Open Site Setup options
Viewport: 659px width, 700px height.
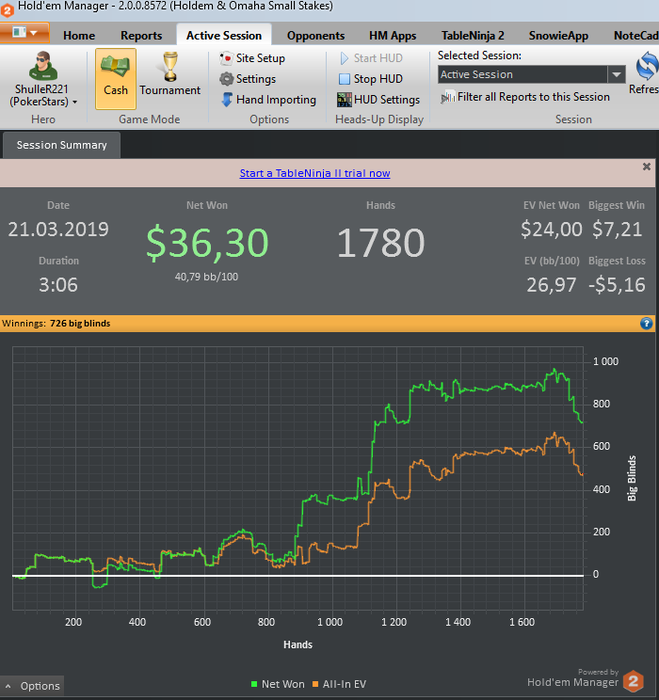click(x=252, y=58)
